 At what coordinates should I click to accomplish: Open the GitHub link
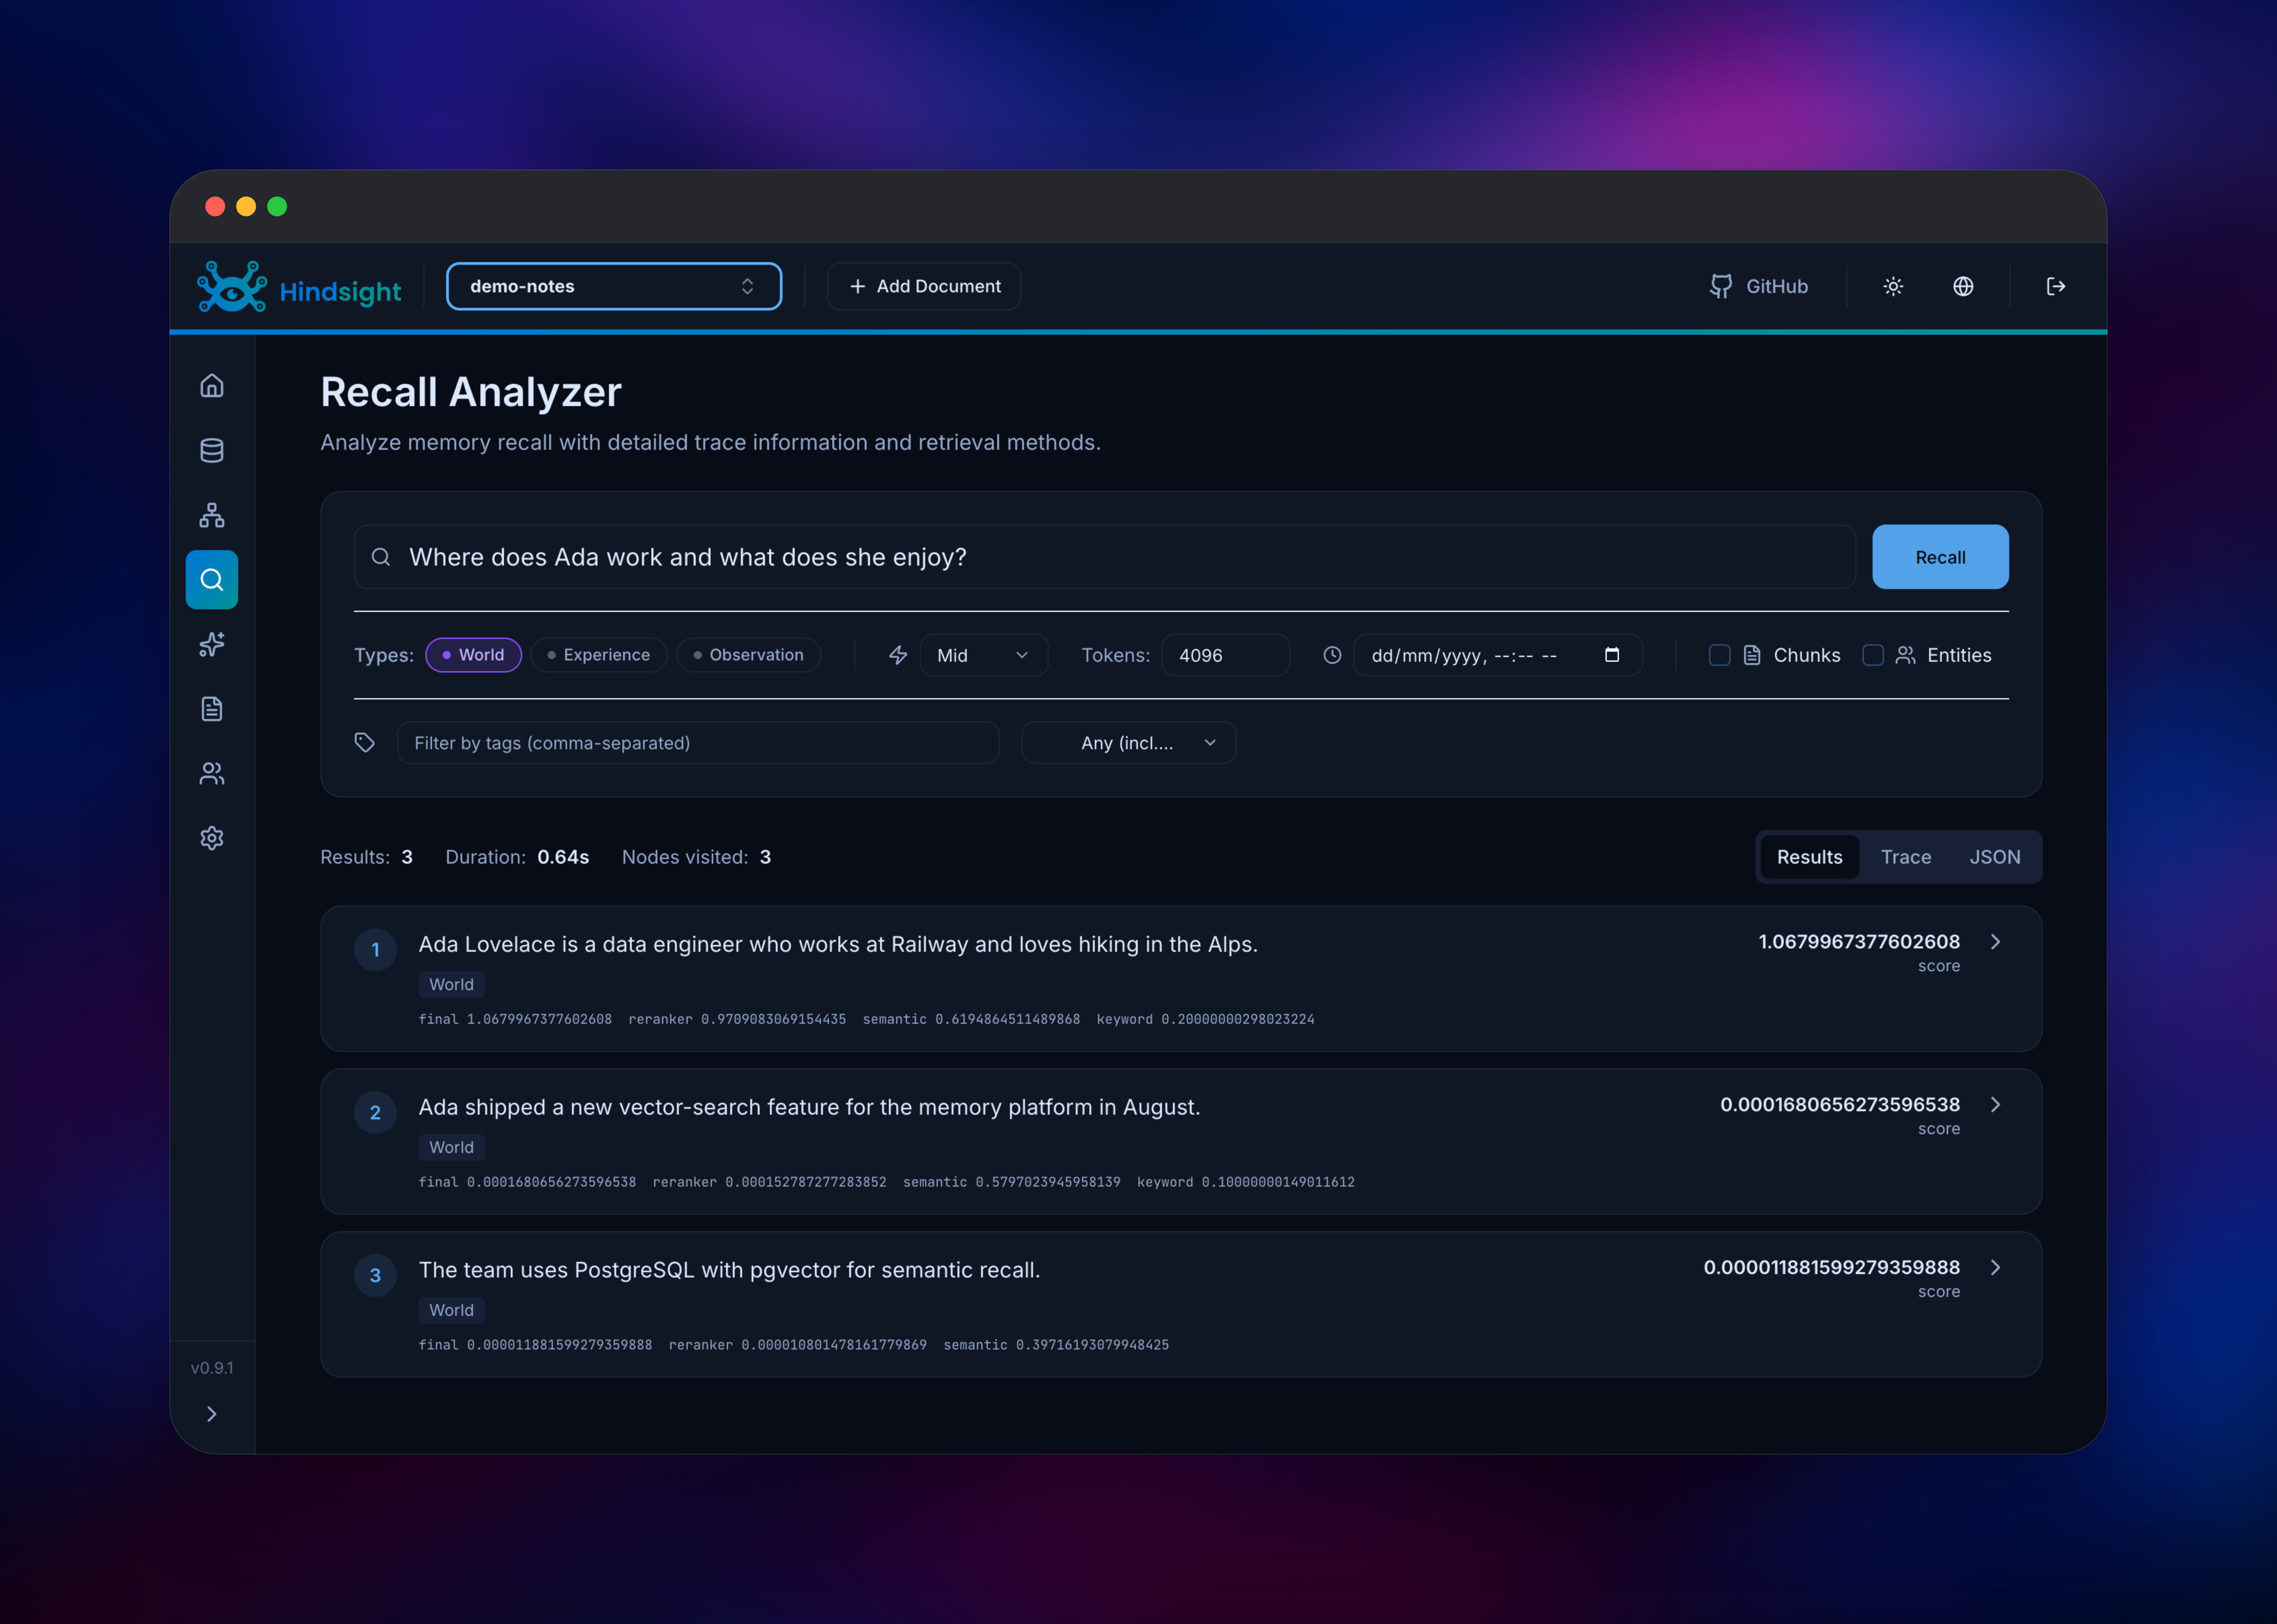[1759, 287]
